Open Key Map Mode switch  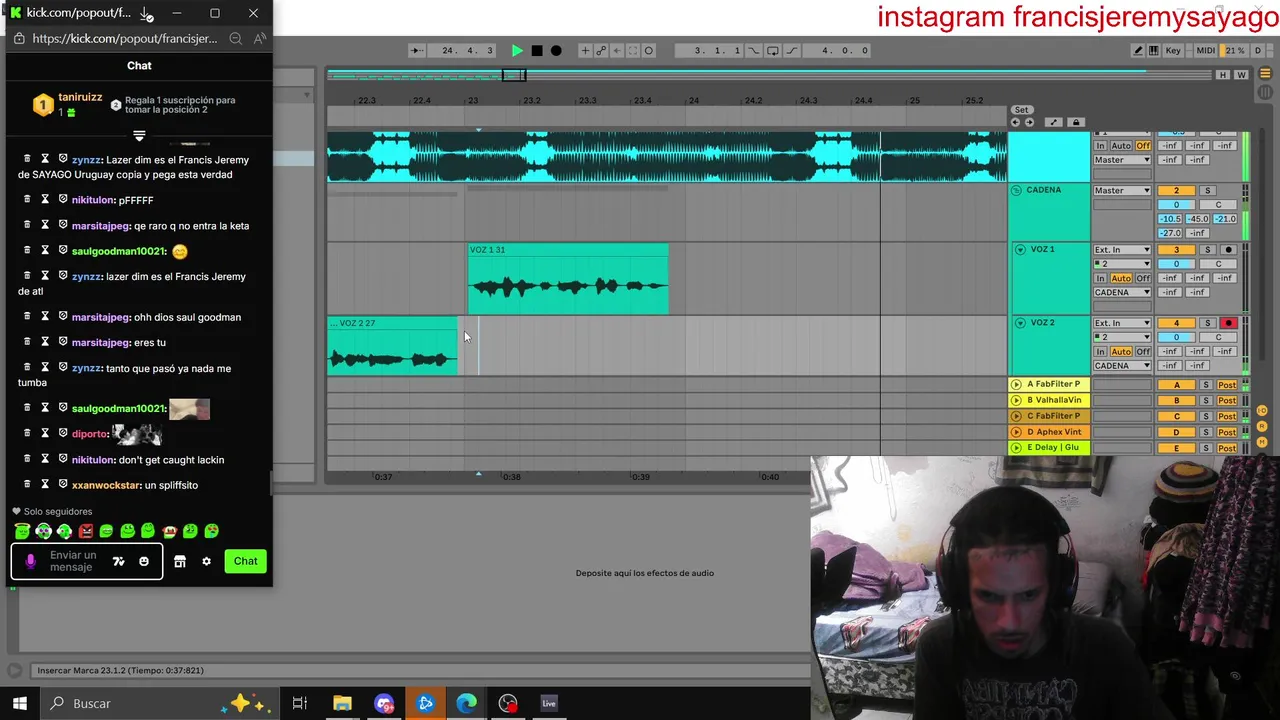[1173, 50]
